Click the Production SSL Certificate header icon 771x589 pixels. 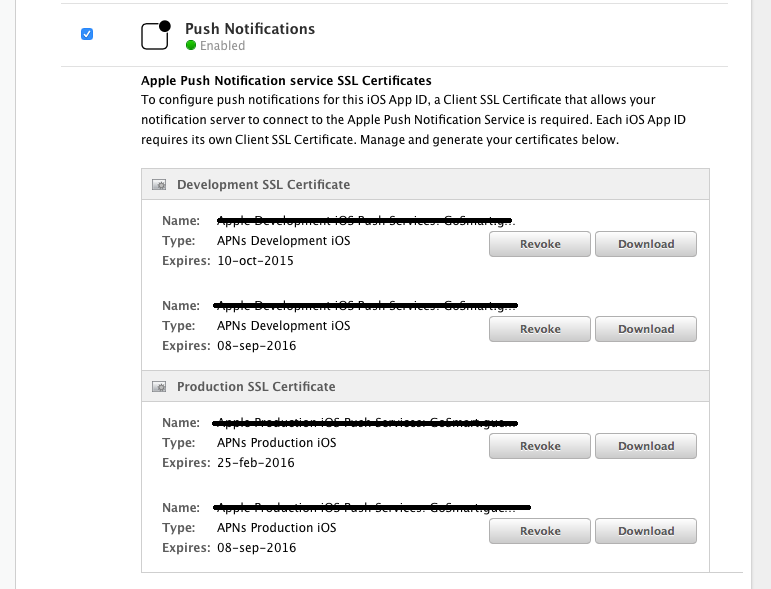pyautogui.click(x=158, y=386)
